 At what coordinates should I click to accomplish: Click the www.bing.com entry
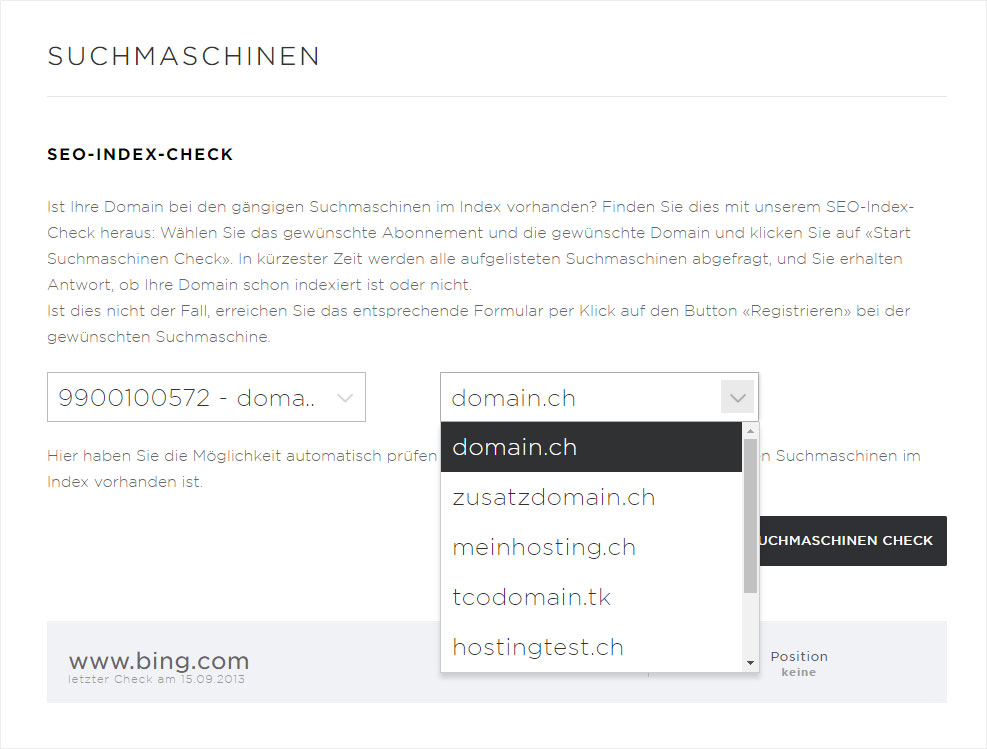(x=159, y=660)
